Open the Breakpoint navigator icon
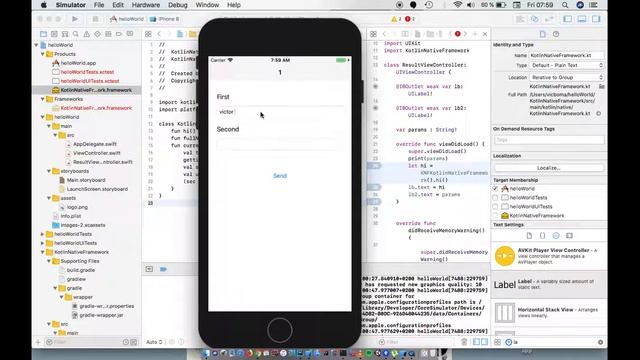The image size is (640, 360). click(119, 34)
